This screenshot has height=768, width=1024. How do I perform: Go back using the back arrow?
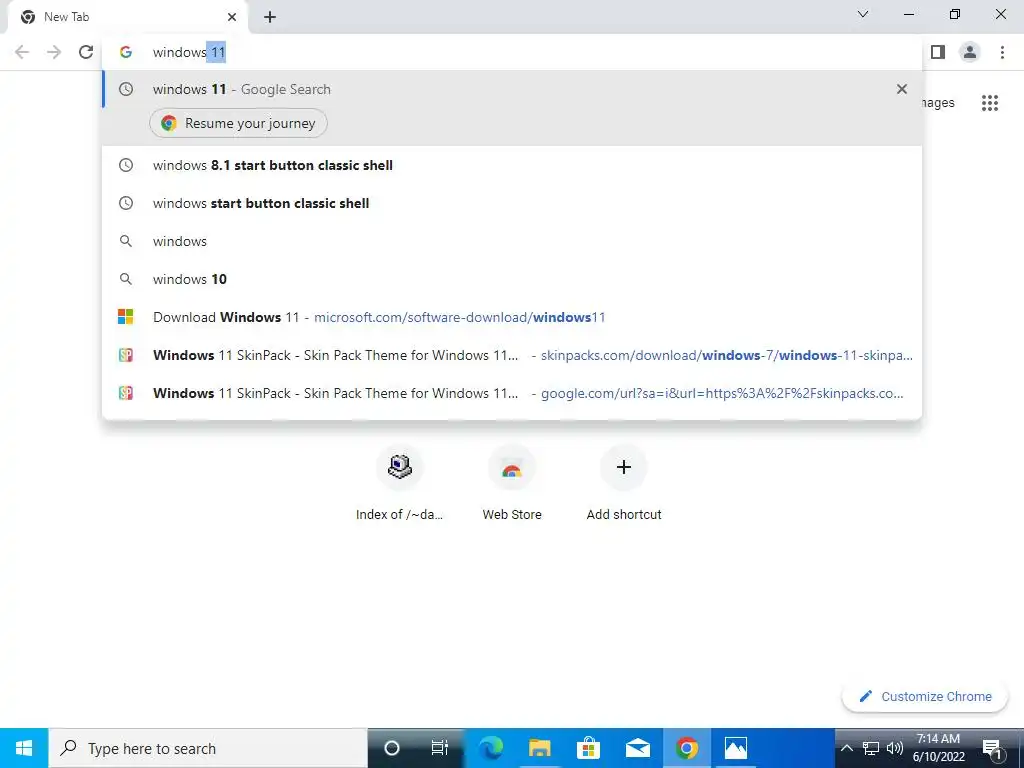[22, 52]
